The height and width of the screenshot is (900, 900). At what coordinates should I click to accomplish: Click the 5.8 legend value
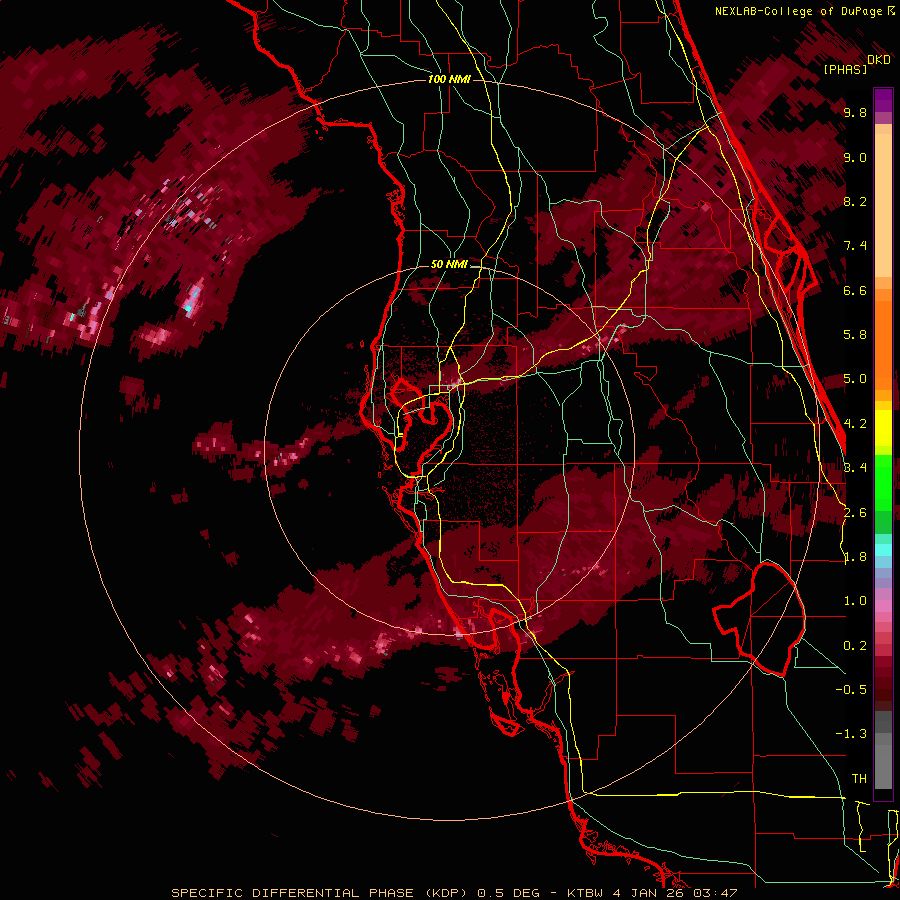click(x=855, y=335)
